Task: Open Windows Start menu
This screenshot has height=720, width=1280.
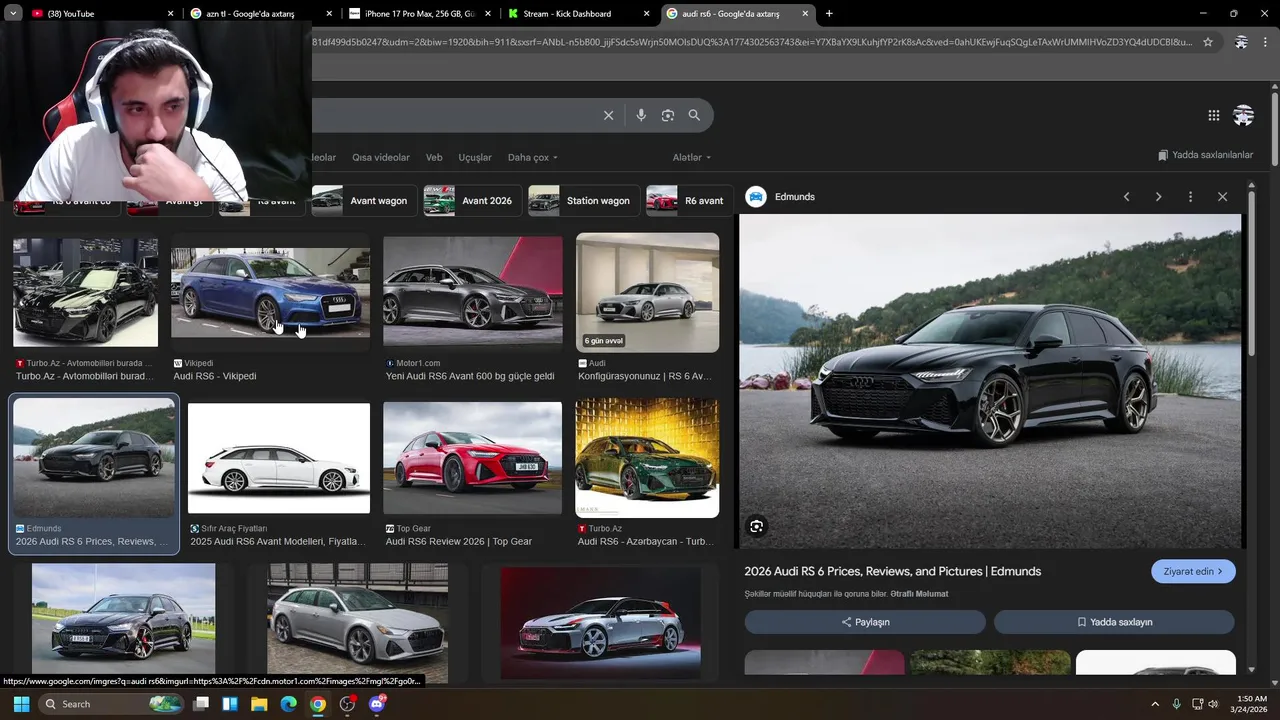Action: [x=21, y=704]
